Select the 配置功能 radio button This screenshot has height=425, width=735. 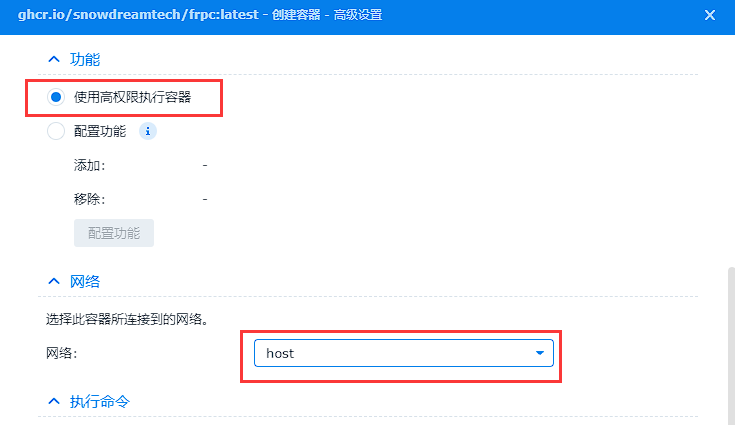[x=56, y=131]
